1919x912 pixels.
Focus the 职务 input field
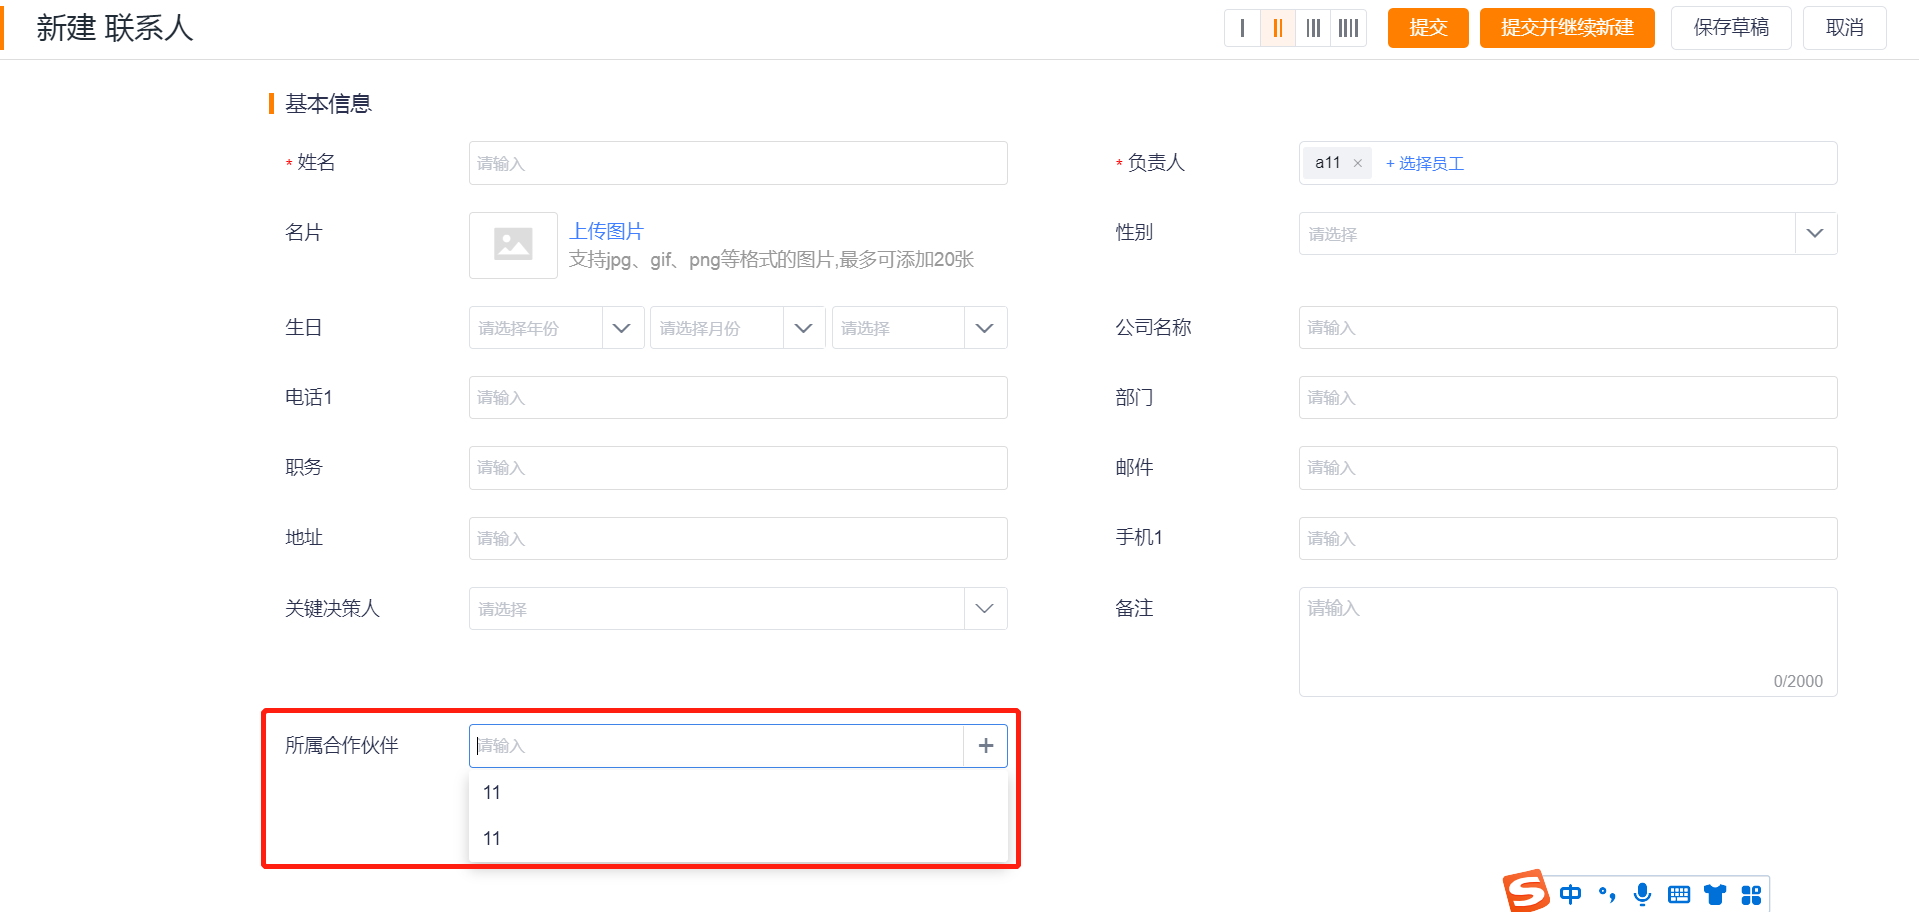click(738, 468)
